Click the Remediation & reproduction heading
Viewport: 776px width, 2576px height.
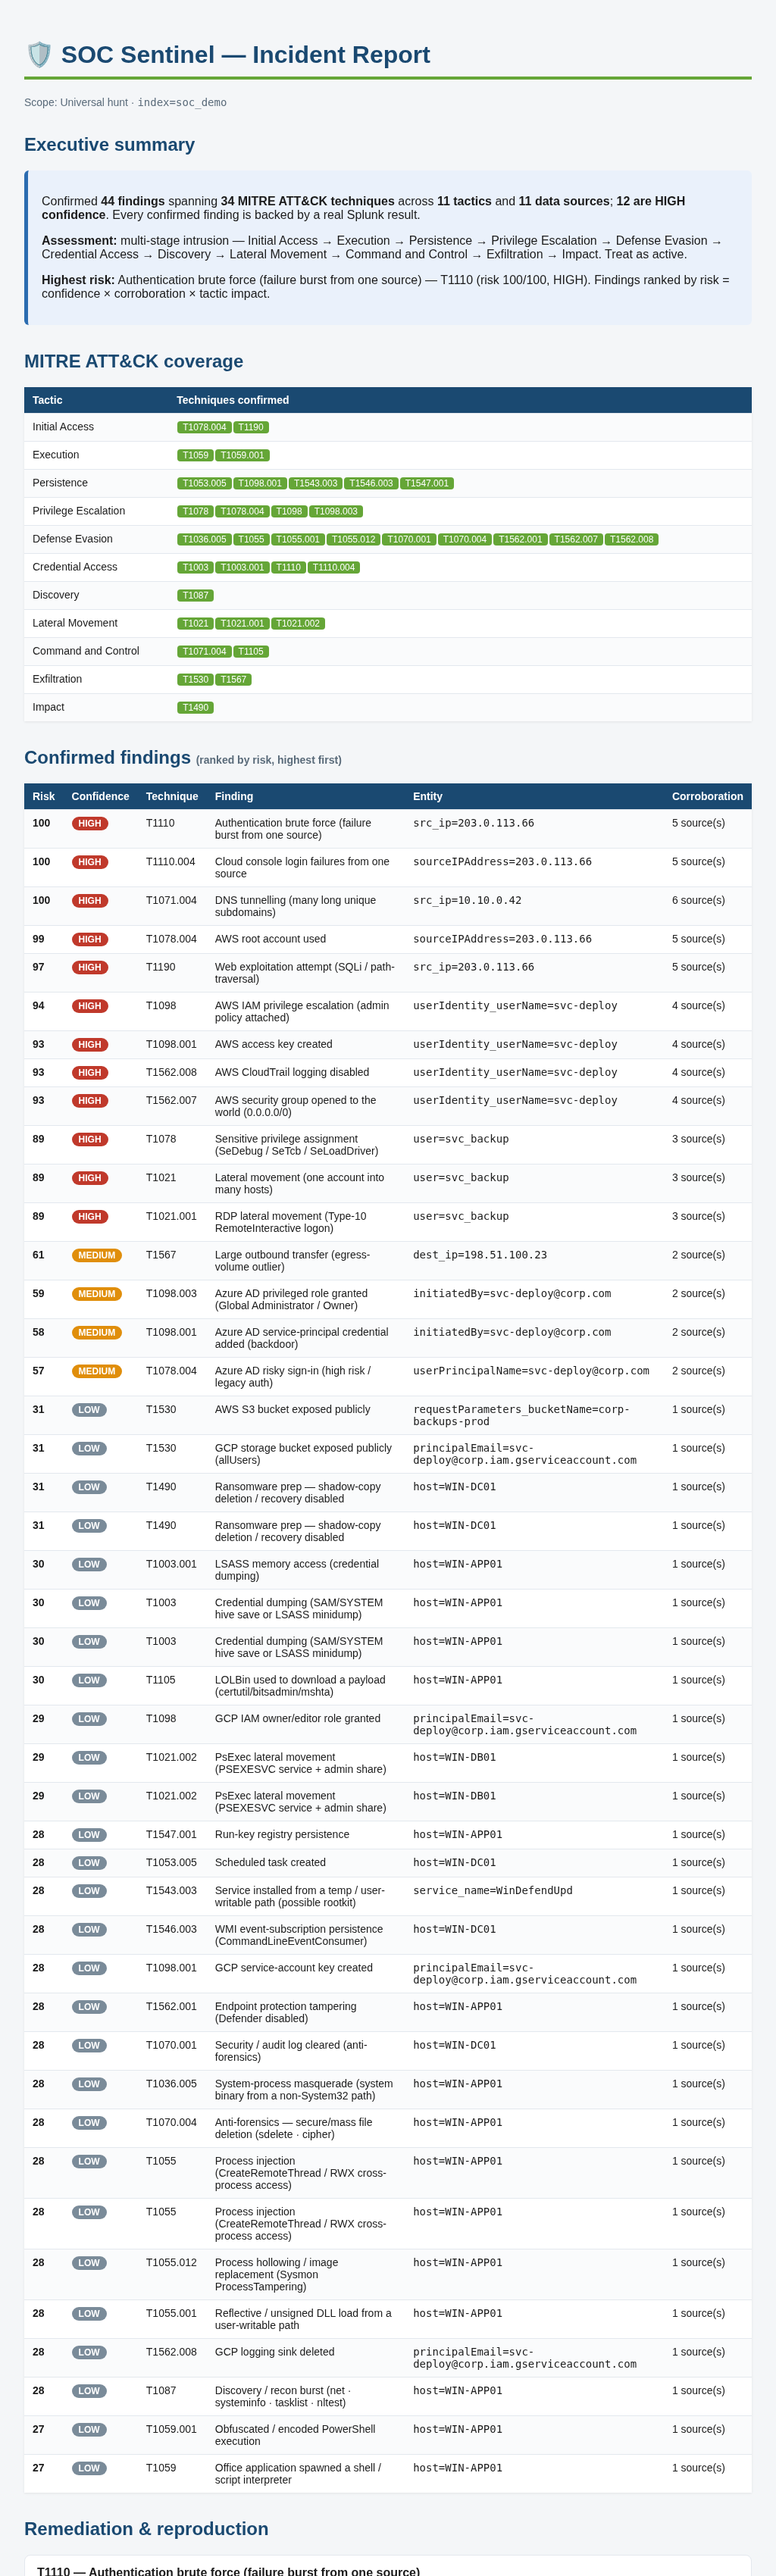[146, 2528]
